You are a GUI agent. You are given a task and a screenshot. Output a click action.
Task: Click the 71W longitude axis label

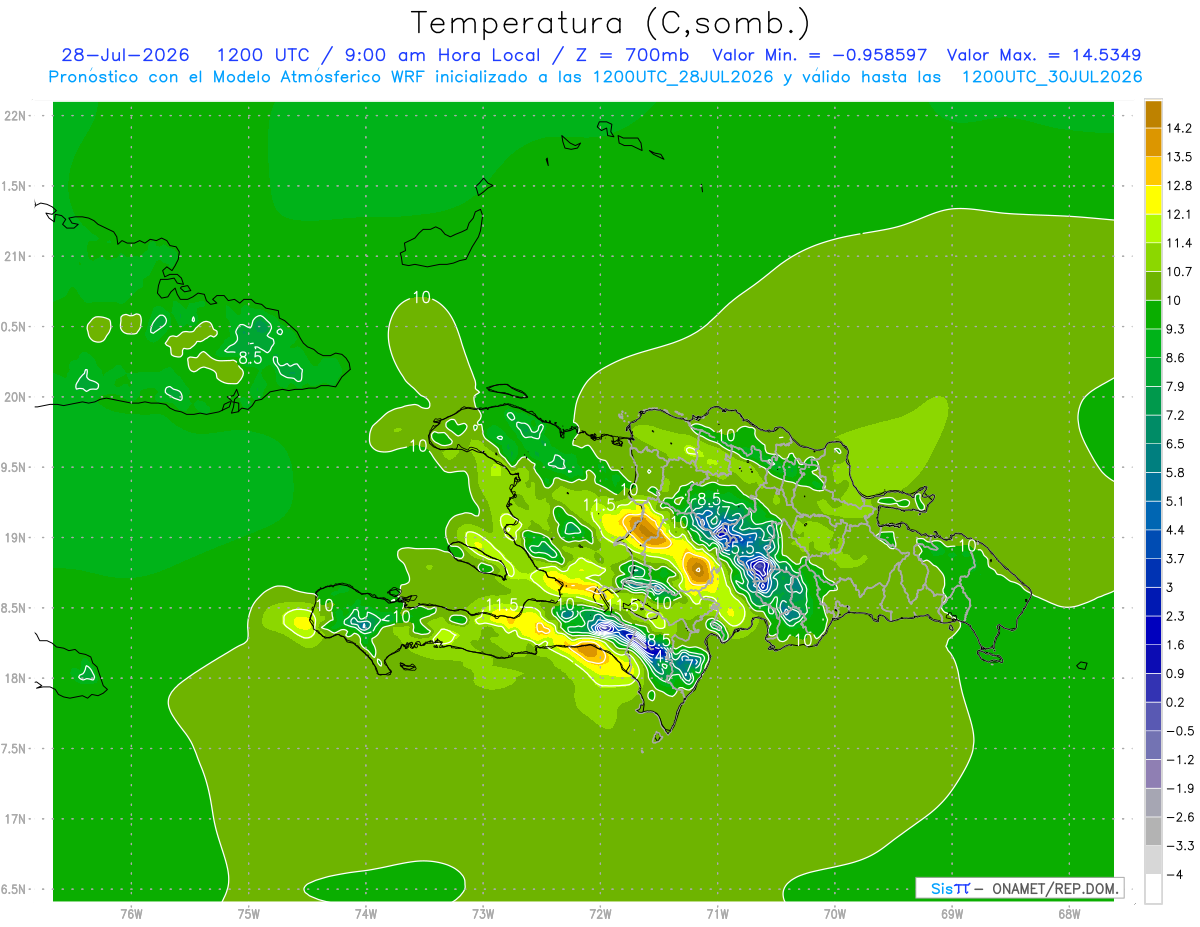(717, 913)
